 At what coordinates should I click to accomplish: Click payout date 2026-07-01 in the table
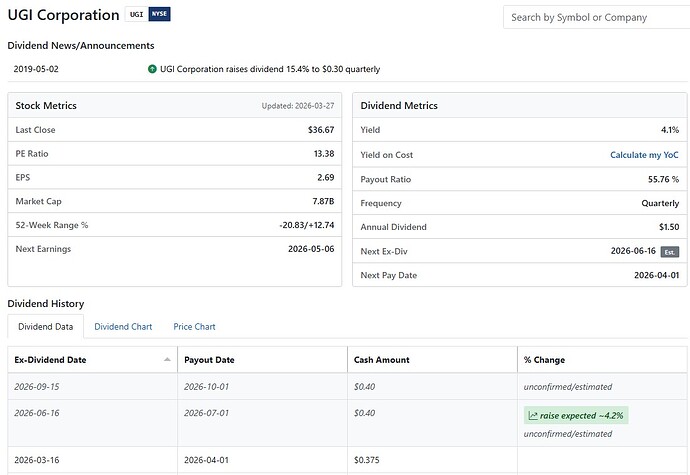[x=206, y=413]
